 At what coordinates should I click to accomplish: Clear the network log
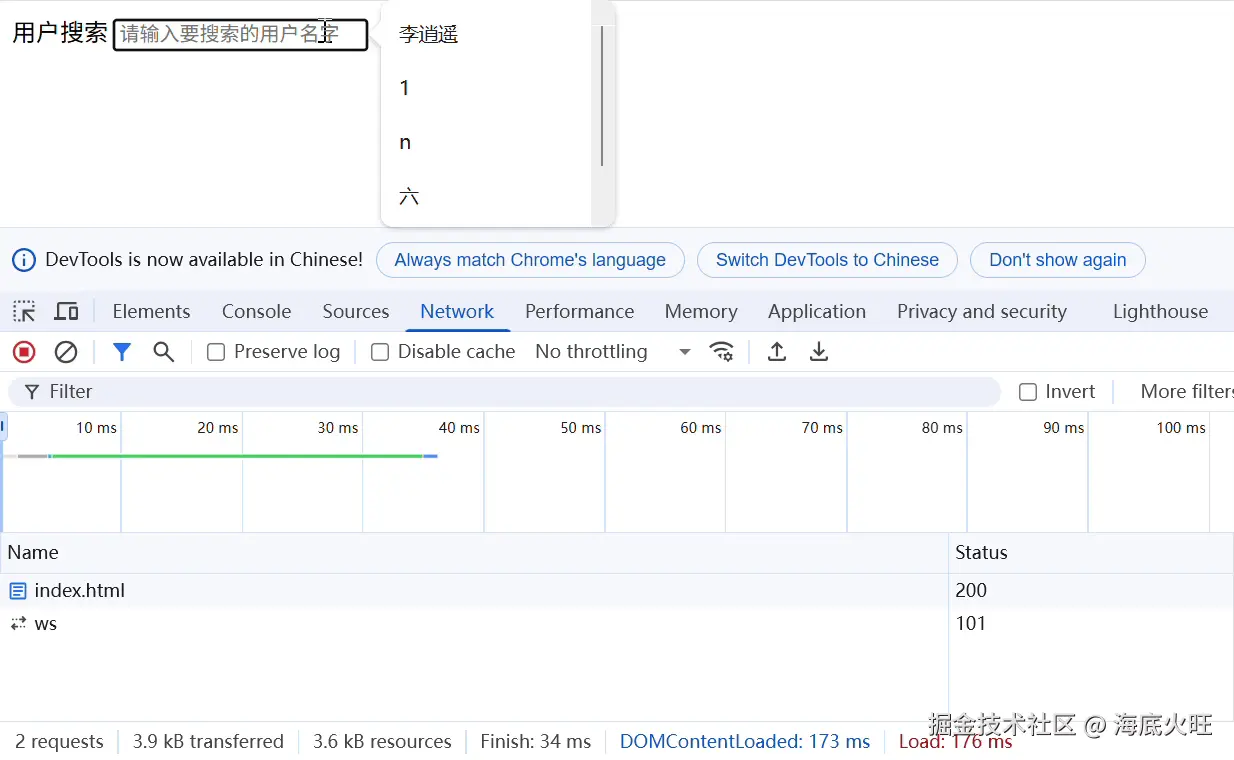pos(66,352)
